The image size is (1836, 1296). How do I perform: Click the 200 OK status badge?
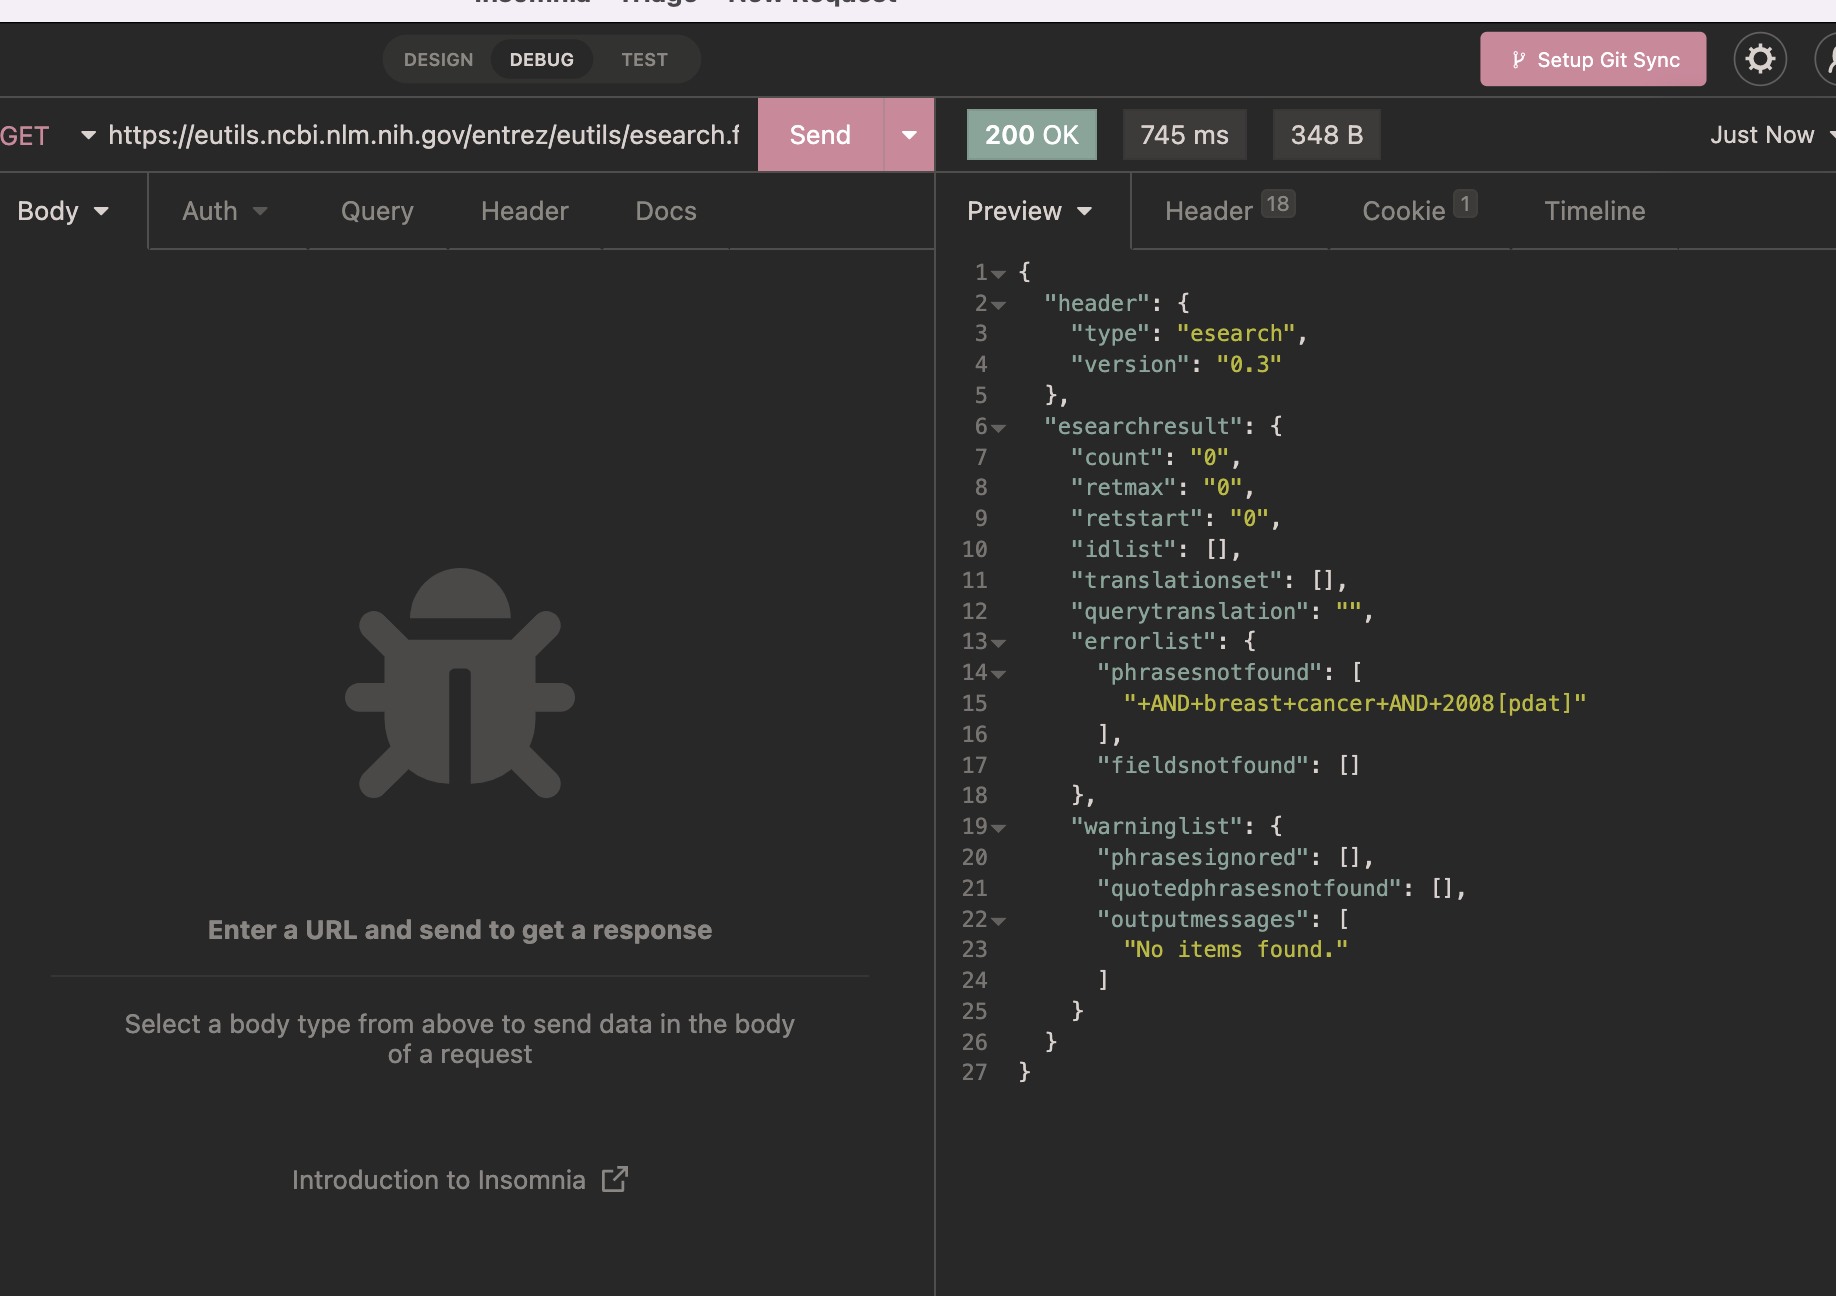[1031, 135]
